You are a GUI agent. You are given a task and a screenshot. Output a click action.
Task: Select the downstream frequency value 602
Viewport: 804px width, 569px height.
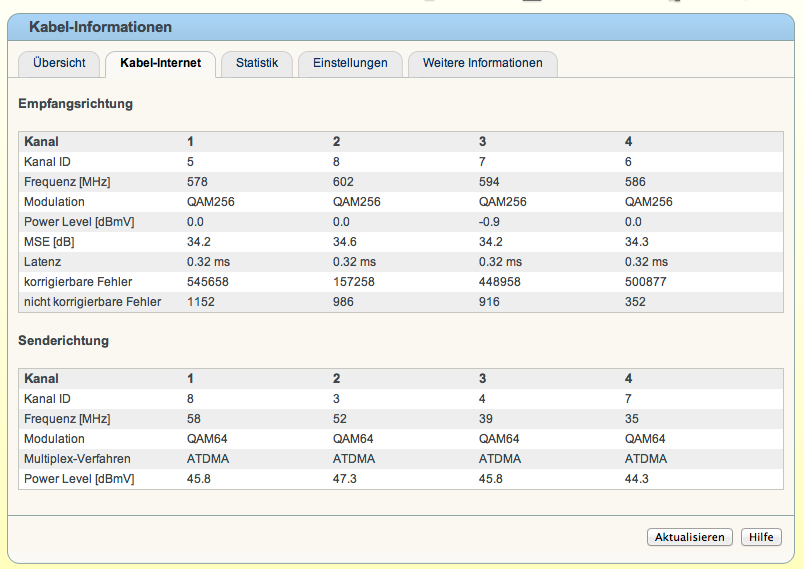343,182
